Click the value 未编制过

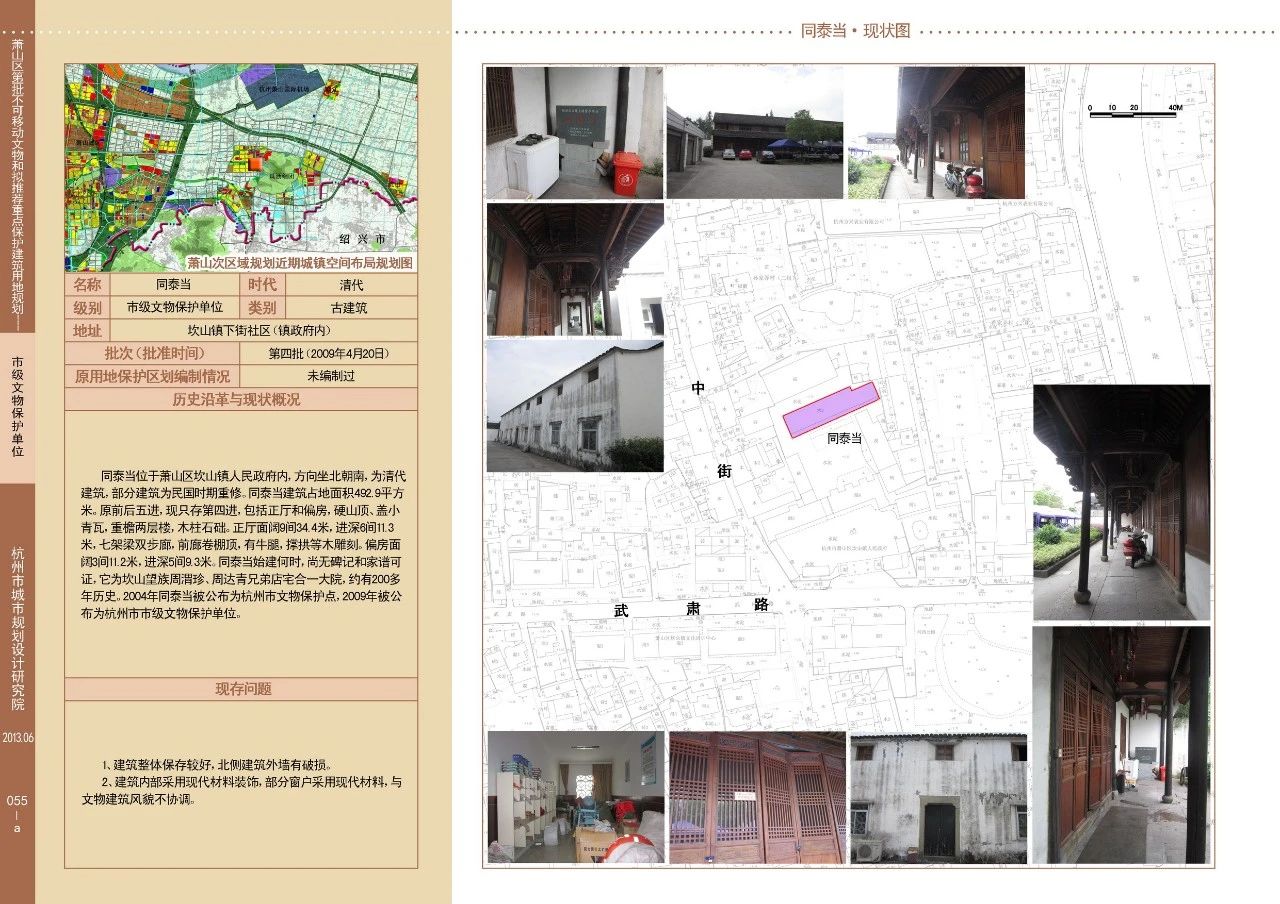pos(330,377)
